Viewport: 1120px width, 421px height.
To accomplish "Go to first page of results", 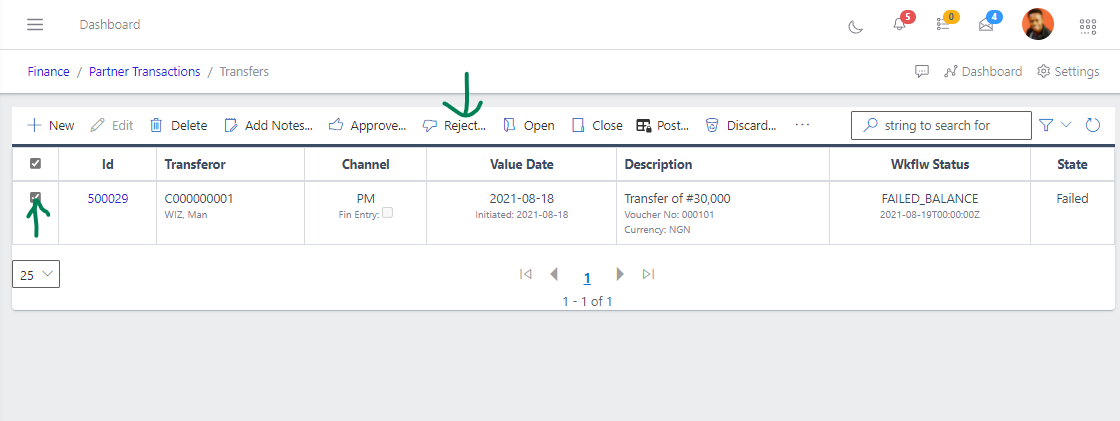I will [x=526, y=274].
